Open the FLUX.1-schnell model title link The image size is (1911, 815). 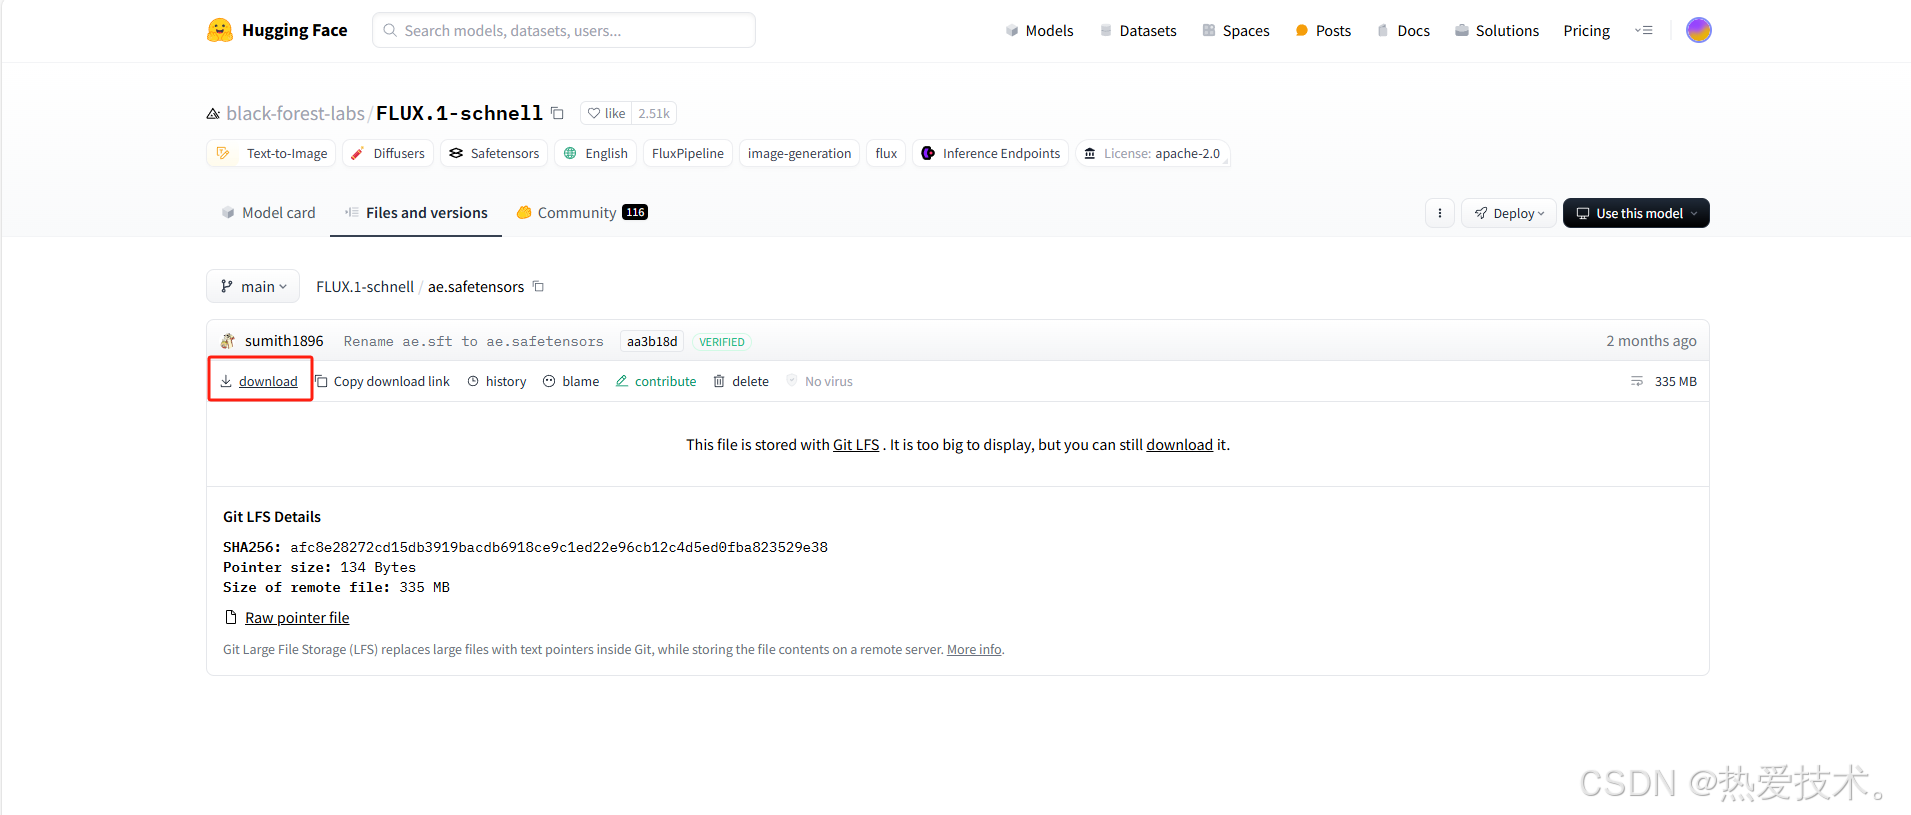click(459, 113)
